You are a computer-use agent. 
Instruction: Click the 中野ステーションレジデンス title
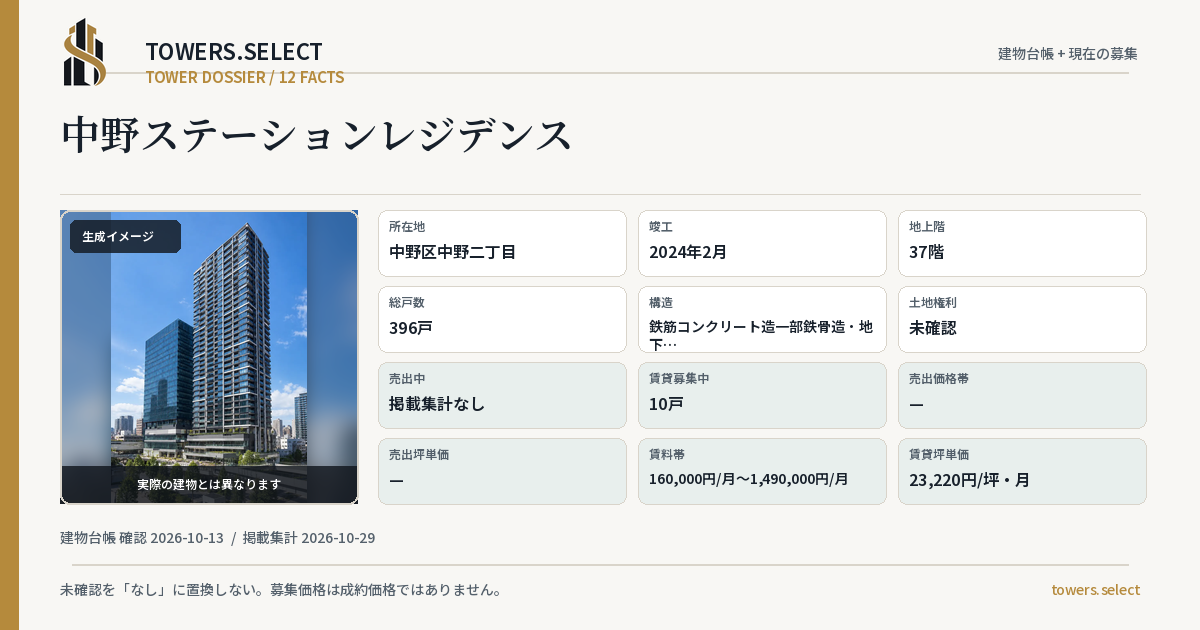[317, 135]
